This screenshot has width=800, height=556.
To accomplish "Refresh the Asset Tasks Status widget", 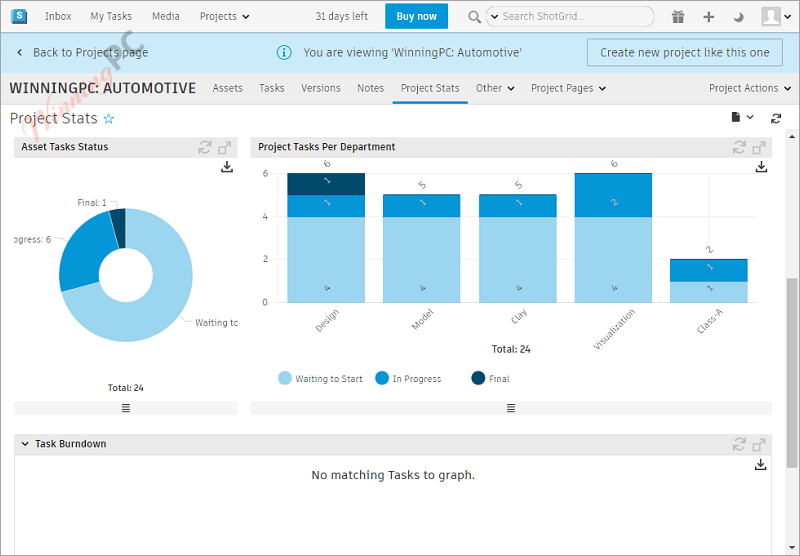I will (205, 147).
